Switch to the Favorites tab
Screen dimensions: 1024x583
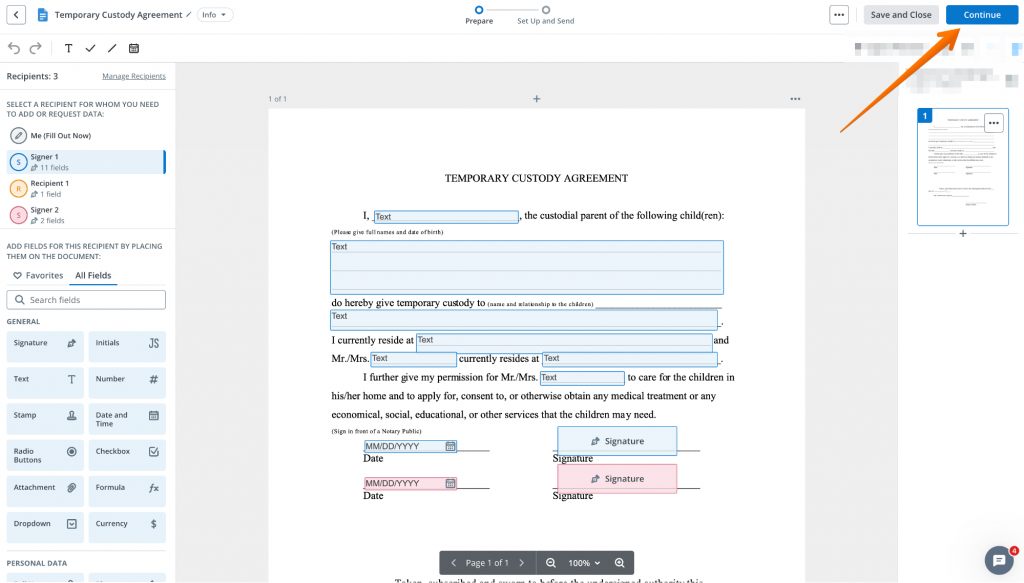point(39,276)
